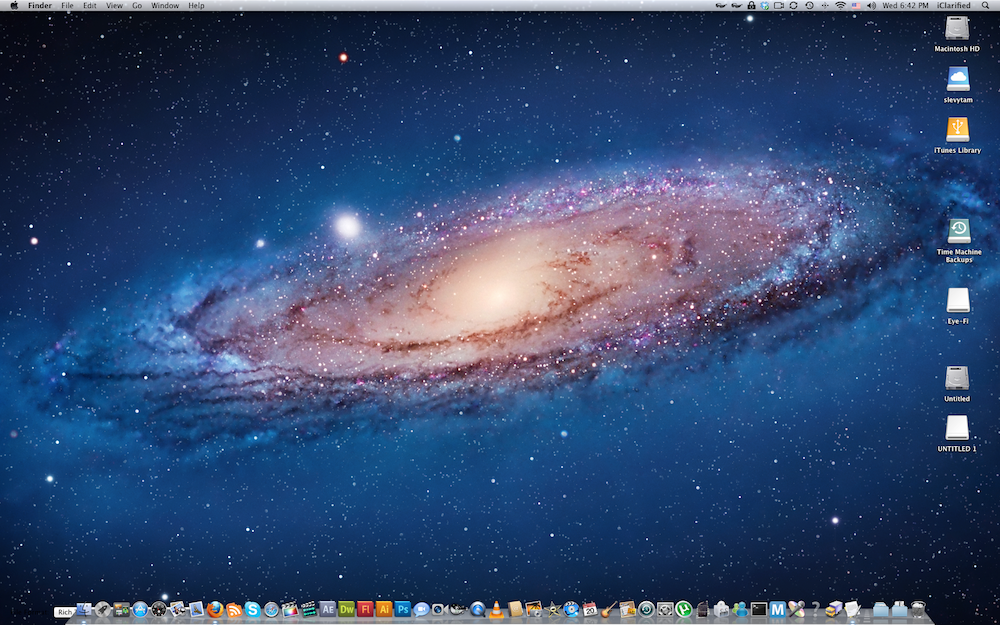The width and height of the screenshot is (1000, 625).
Task: Open the Trash in the Dock
Action: [918, 609]
